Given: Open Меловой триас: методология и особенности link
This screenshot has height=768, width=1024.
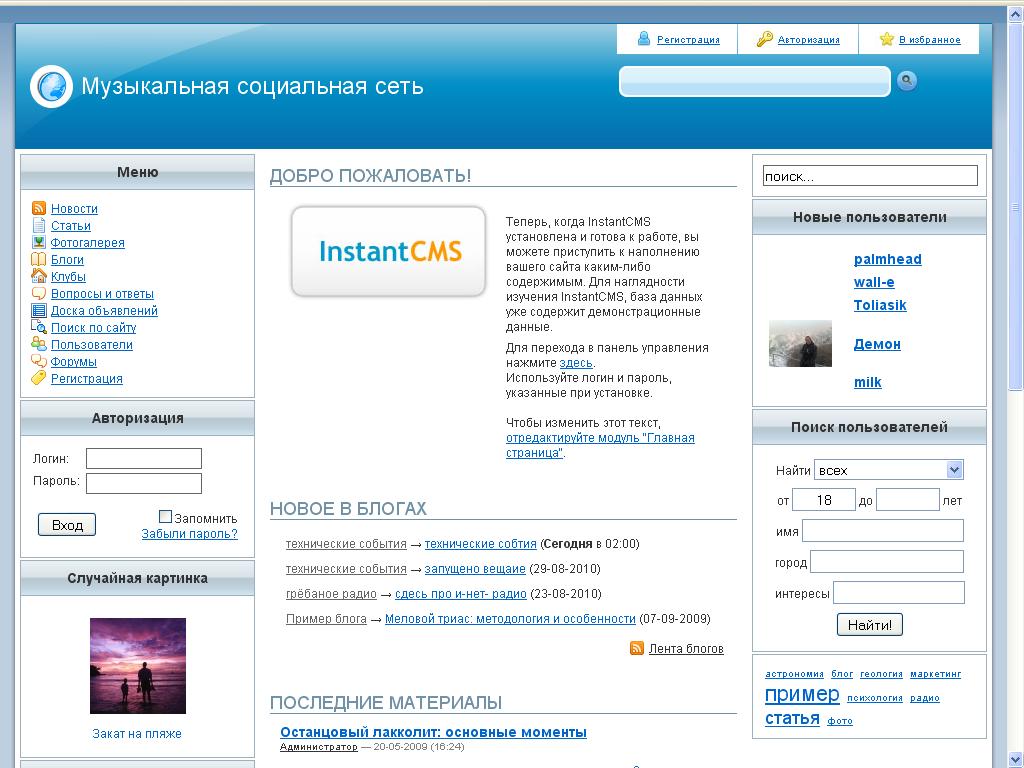Looking at the screenshot, I should [x=510, y=618].
